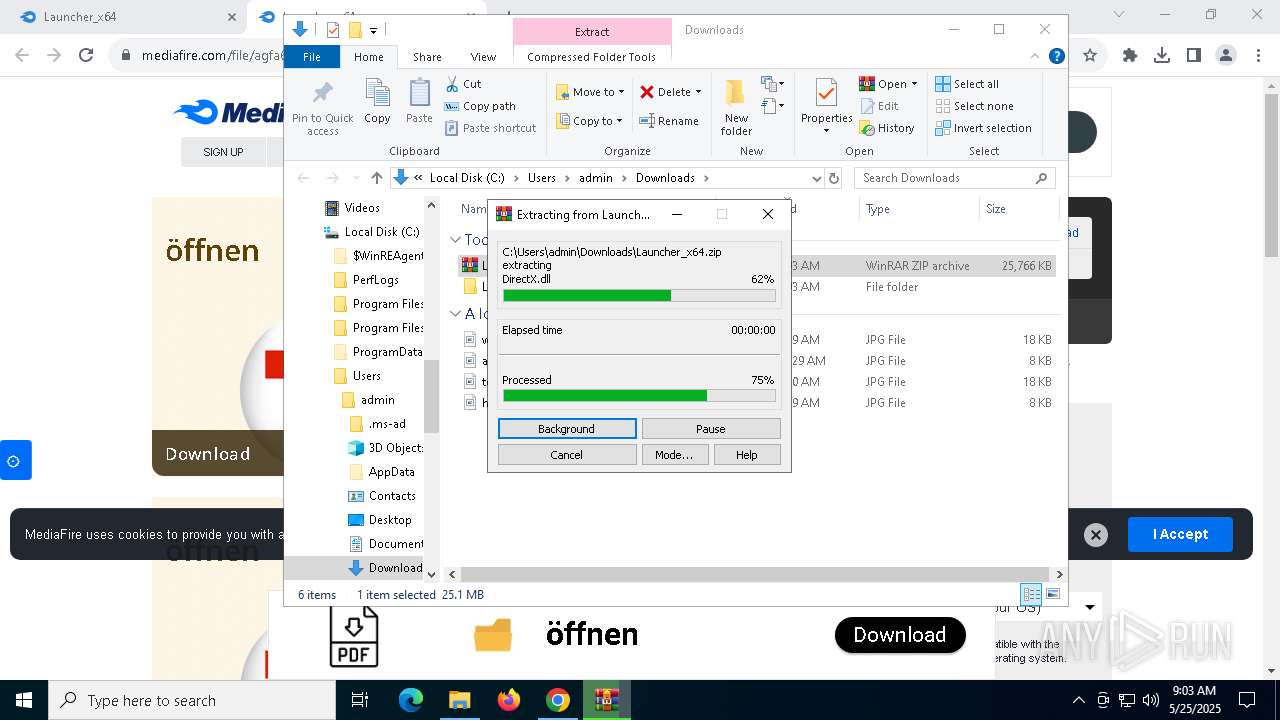Click the Pin to Quick access icon
The height and width of the screenshot is (720, 1280).
(322, 108)
